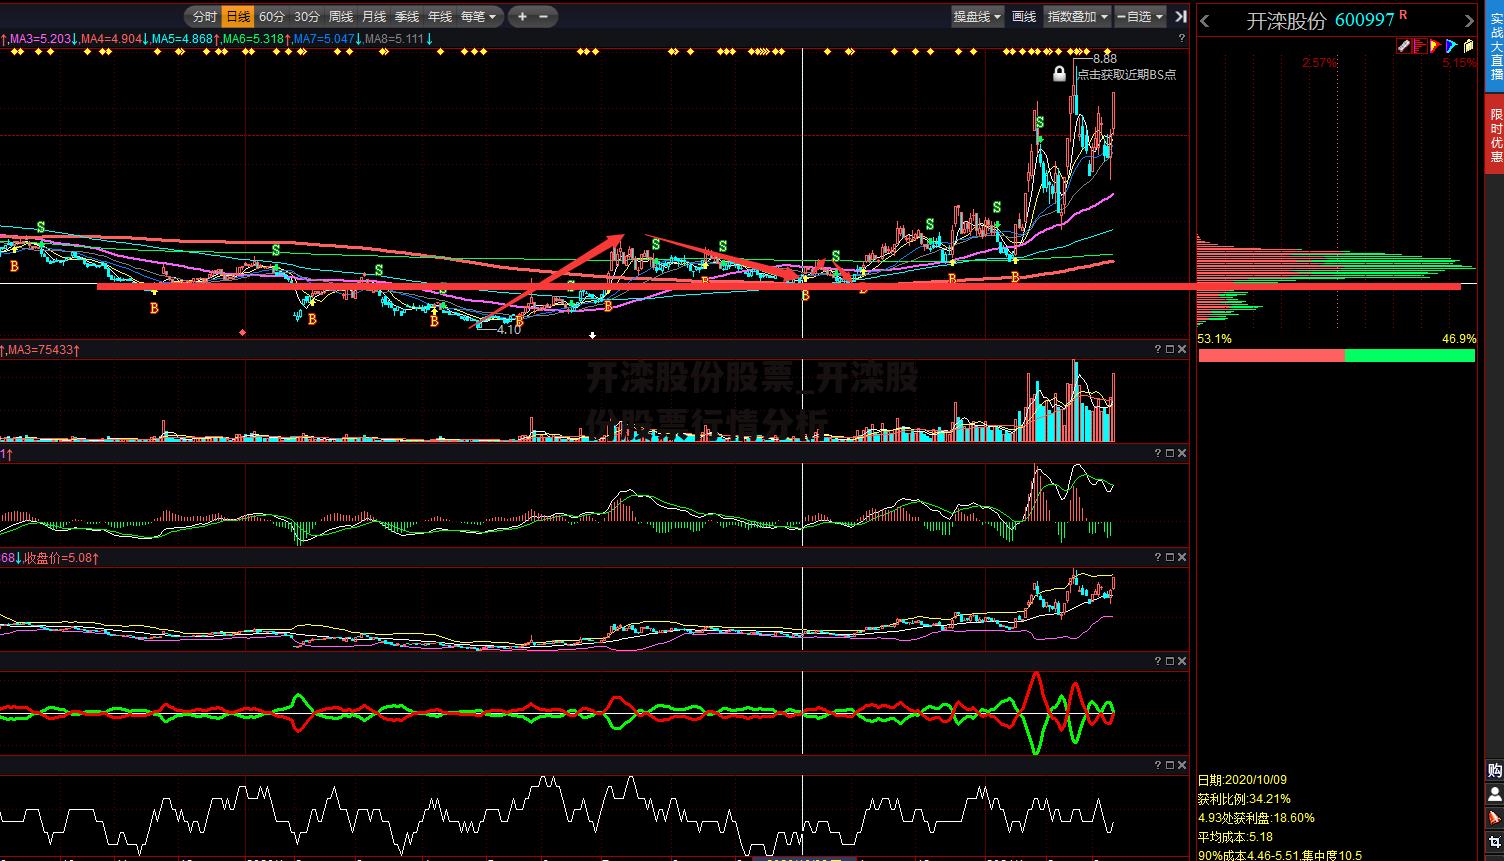Click the 获利比例:34.21% value line

1244,798
